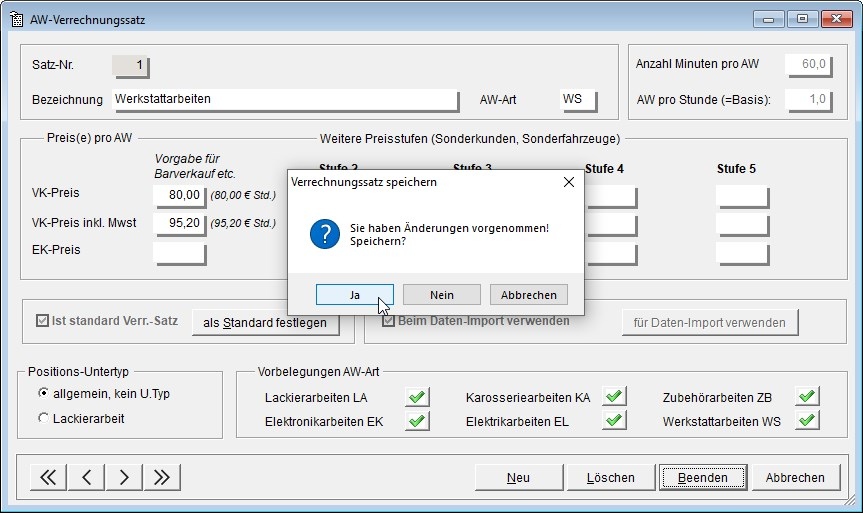Toggle Ist standard Verr.-Satz checkbox
863x513 pixels.
point(42,320)
